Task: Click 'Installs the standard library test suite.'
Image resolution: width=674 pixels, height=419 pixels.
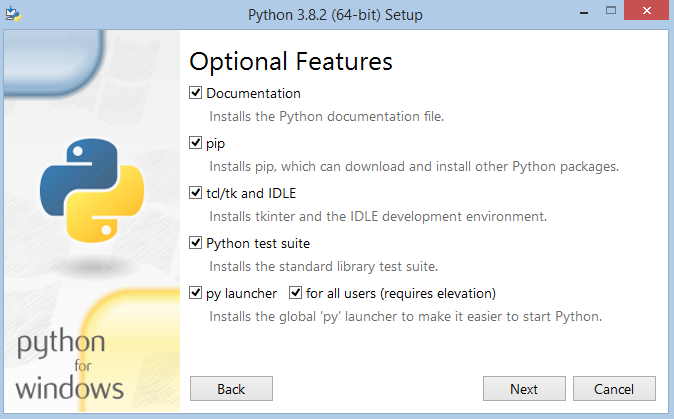Action: pyautogui.click(x=324, y=266)
